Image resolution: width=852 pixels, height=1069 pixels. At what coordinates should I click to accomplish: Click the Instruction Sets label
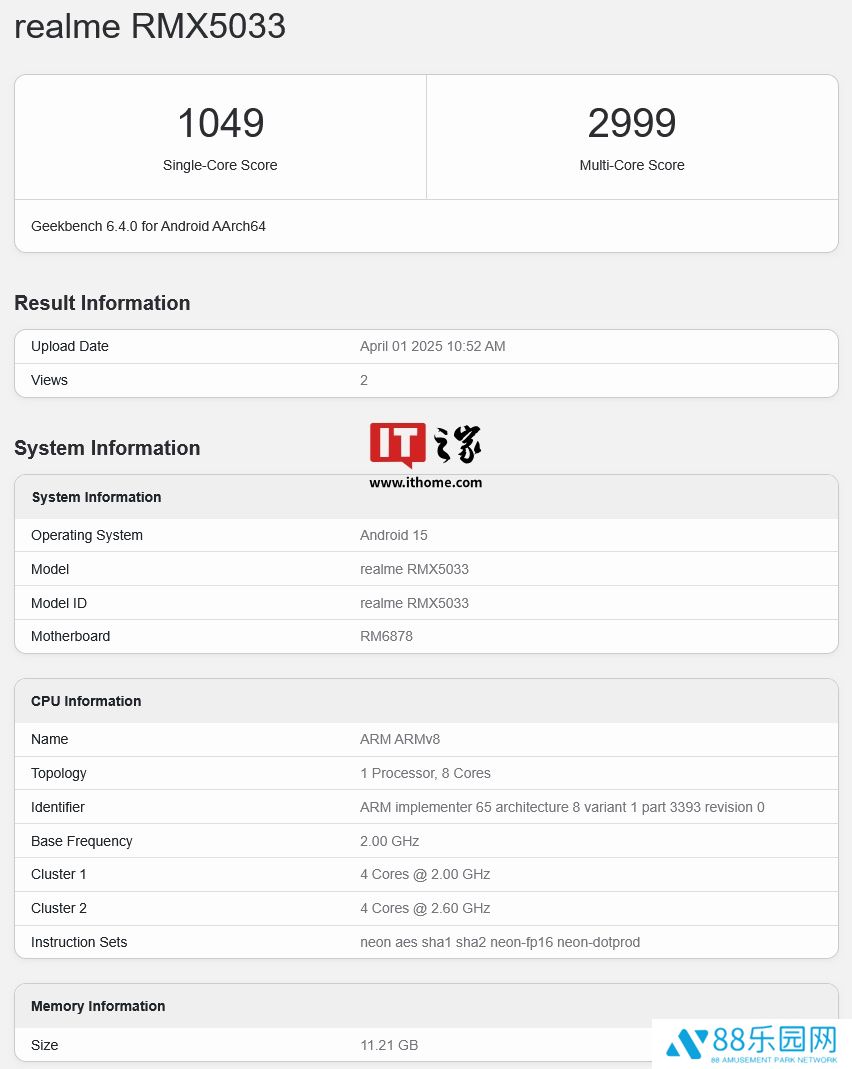pos(79,942)
